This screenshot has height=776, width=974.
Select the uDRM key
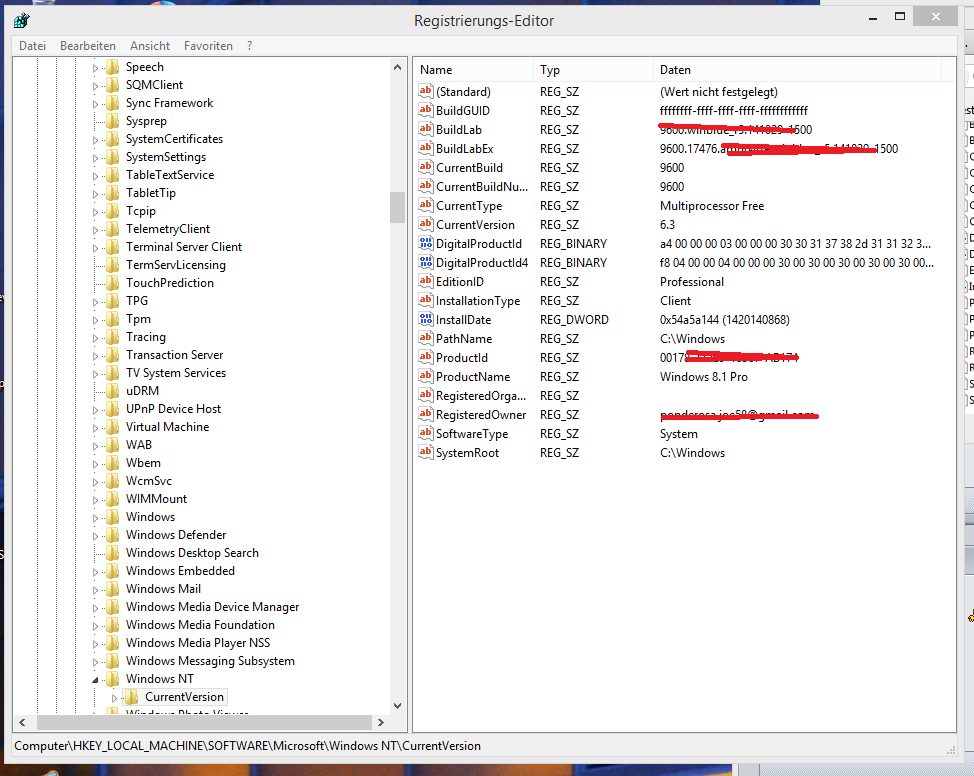click(142, 390)
